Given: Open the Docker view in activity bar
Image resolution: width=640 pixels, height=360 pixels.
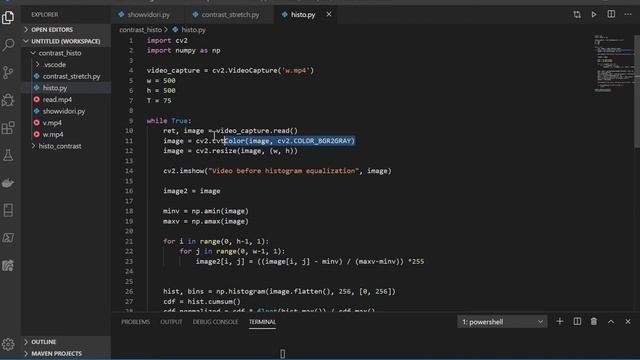Looking at the screenshot, I should click(x=8, y=183).
